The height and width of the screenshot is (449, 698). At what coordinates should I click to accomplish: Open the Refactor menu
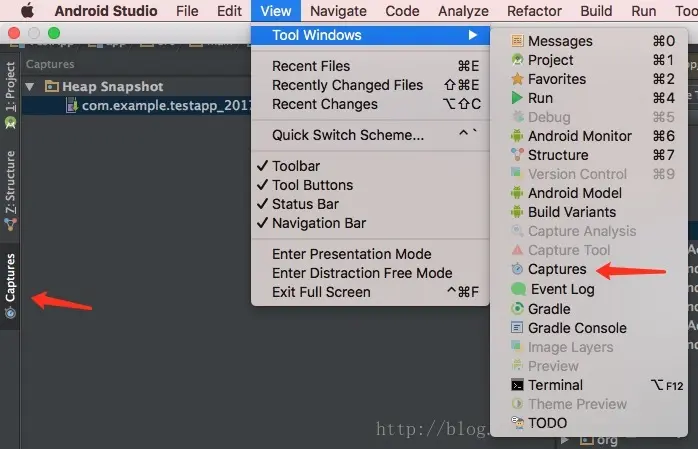click(534, 11)
